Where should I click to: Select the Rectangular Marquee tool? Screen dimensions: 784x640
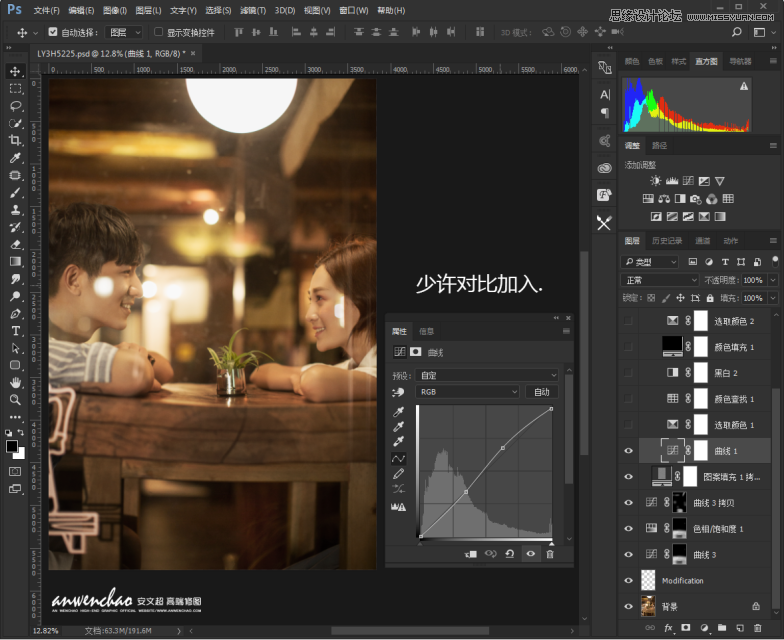pyautogui.click(x=15, y=89)
